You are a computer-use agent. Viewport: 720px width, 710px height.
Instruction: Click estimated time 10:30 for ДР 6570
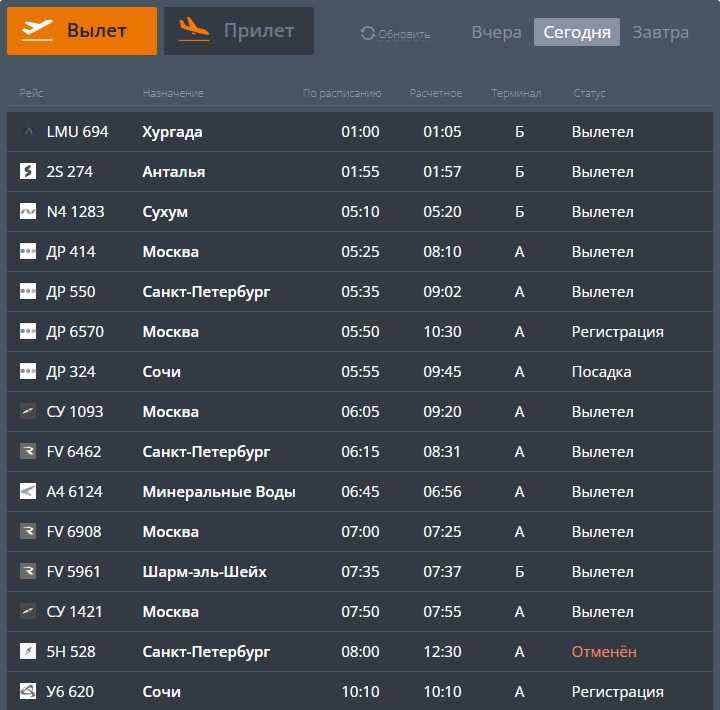point(442,332)
